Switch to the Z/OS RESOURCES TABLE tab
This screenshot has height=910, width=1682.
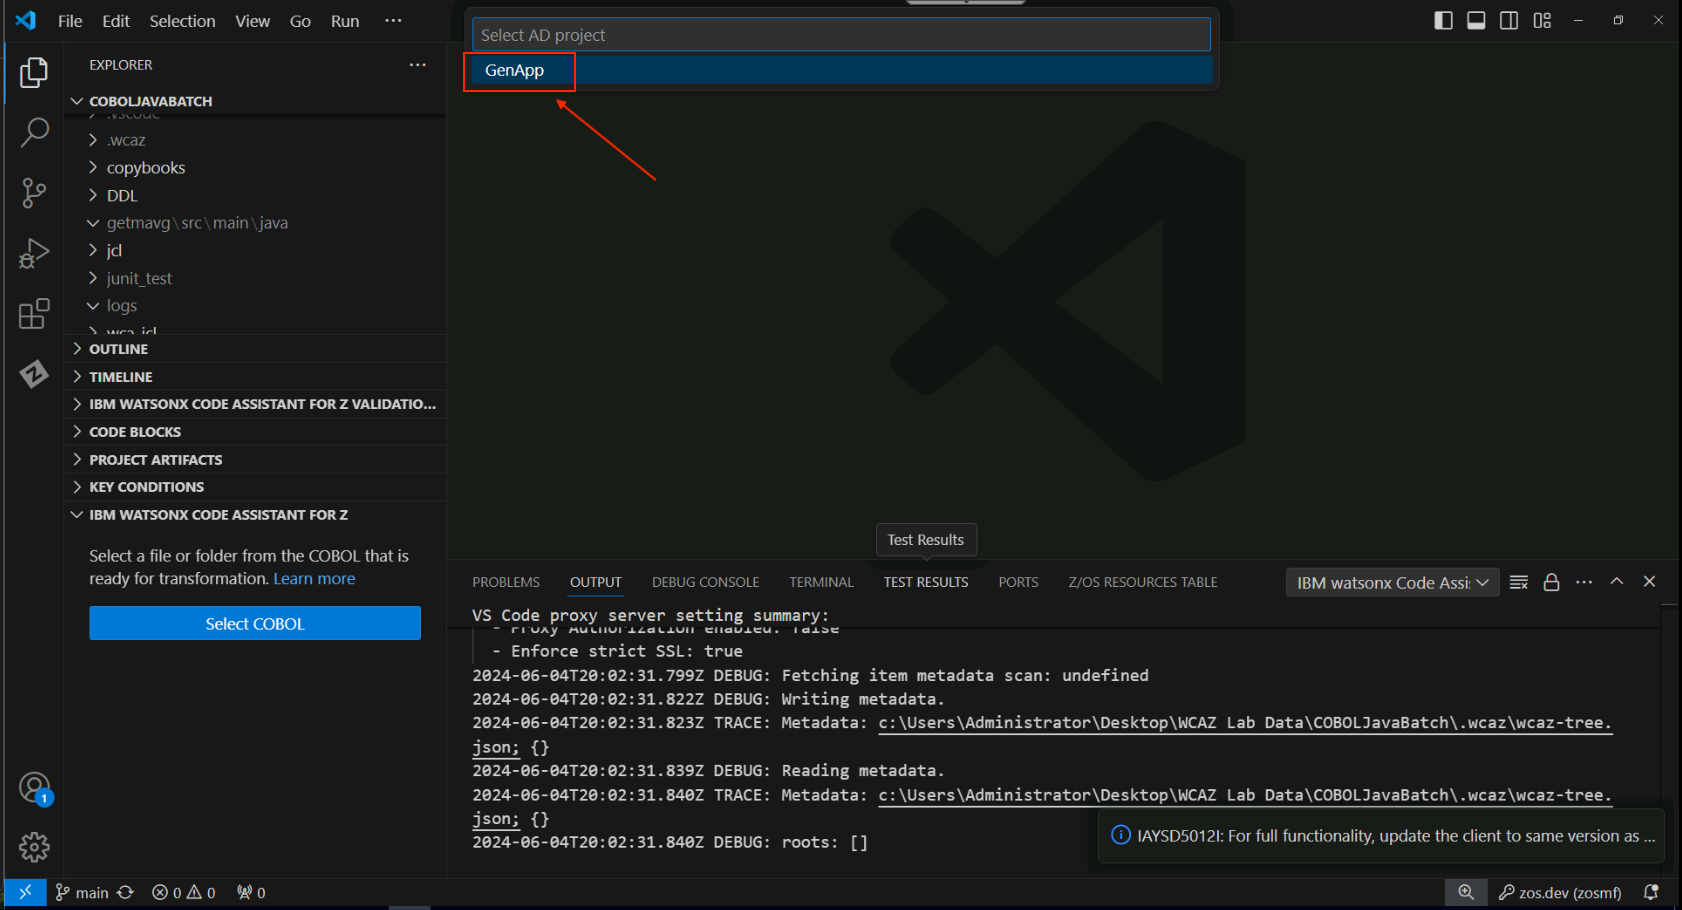point(1143,582)
